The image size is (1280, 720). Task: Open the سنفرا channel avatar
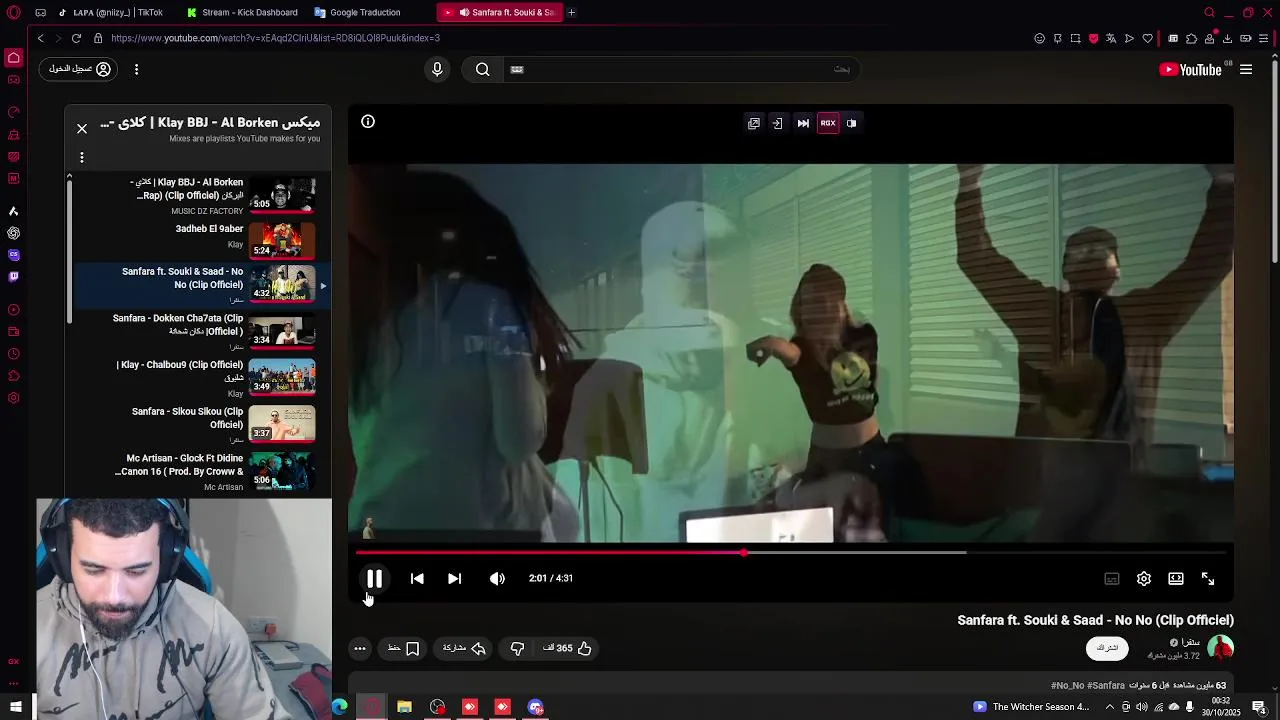pos(1220,648)
